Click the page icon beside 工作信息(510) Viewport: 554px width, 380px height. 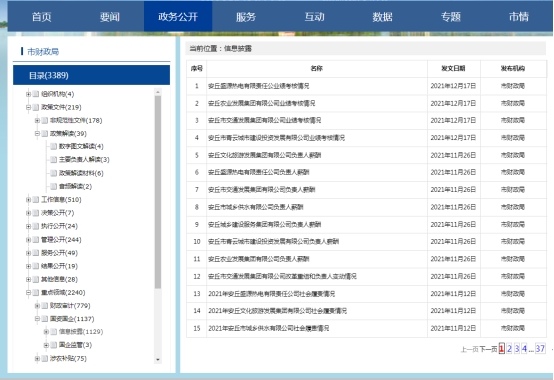36,200
